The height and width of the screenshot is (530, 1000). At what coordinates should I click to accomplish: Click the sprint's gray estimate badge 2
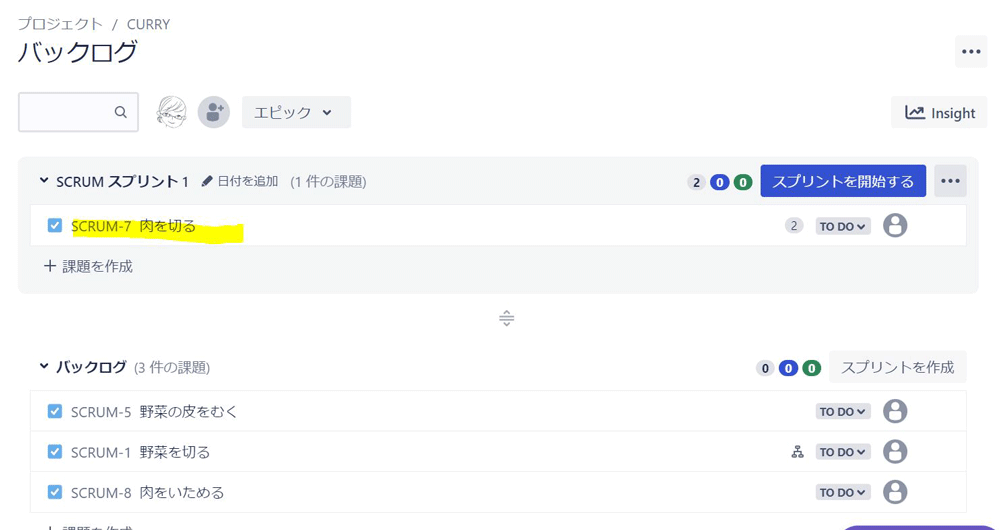(696, 183)
